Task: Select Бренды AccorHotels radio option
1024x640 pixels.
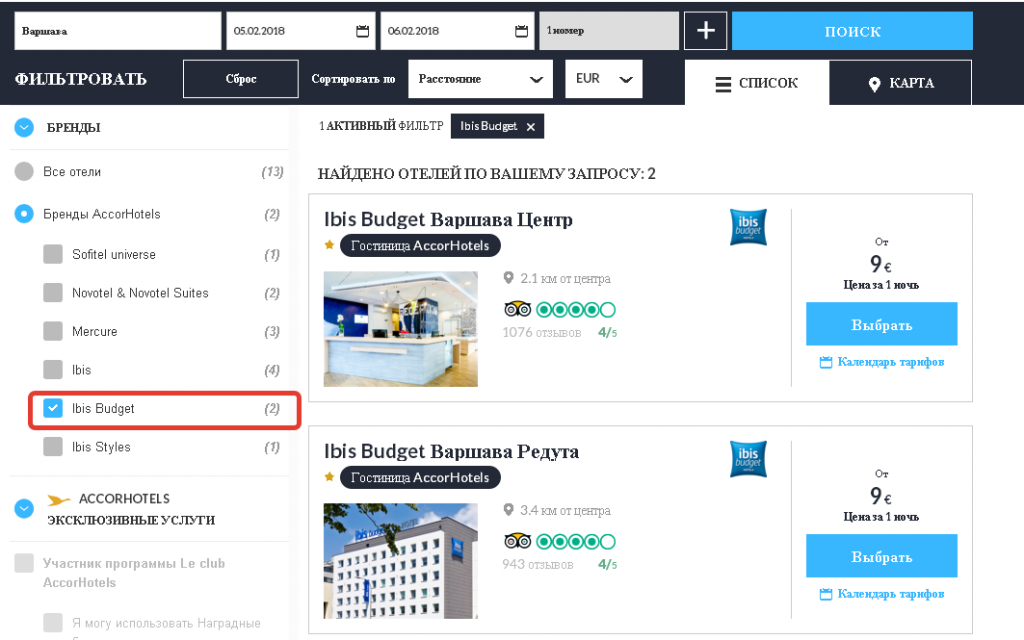Action: point(24,214)
